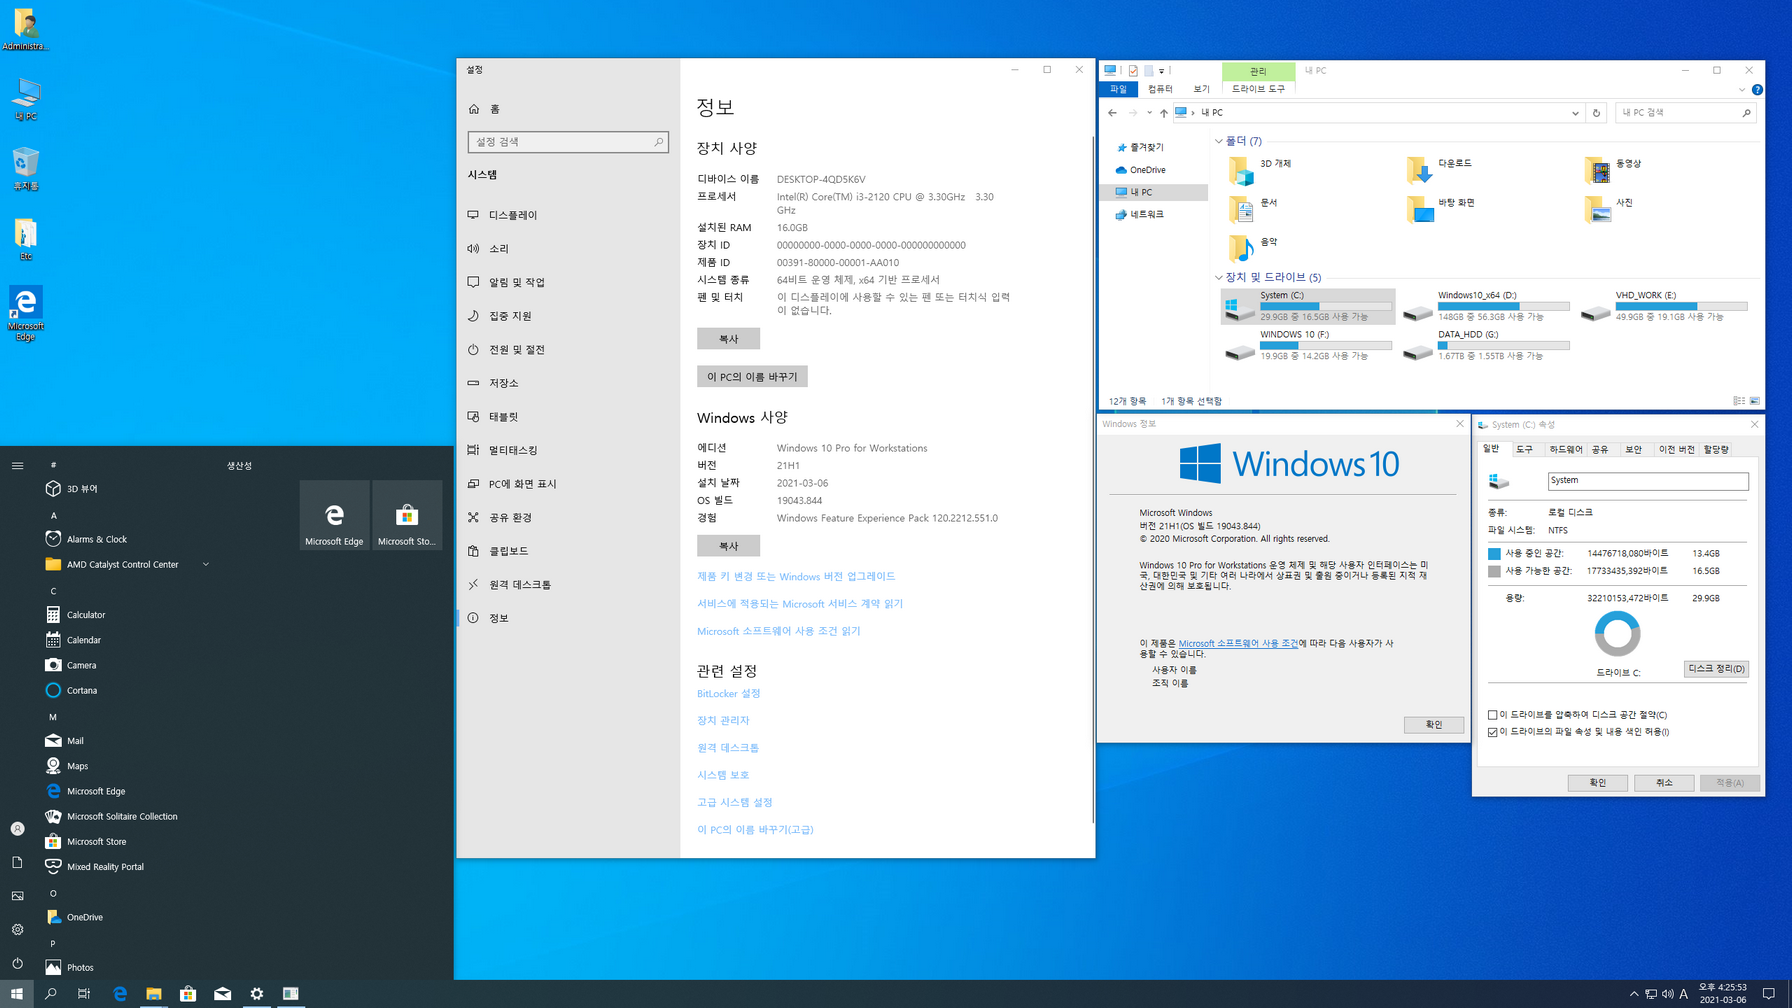Open BitLocker 설정 link
Screen dimensions: 1792x1008
pos(728,693)
